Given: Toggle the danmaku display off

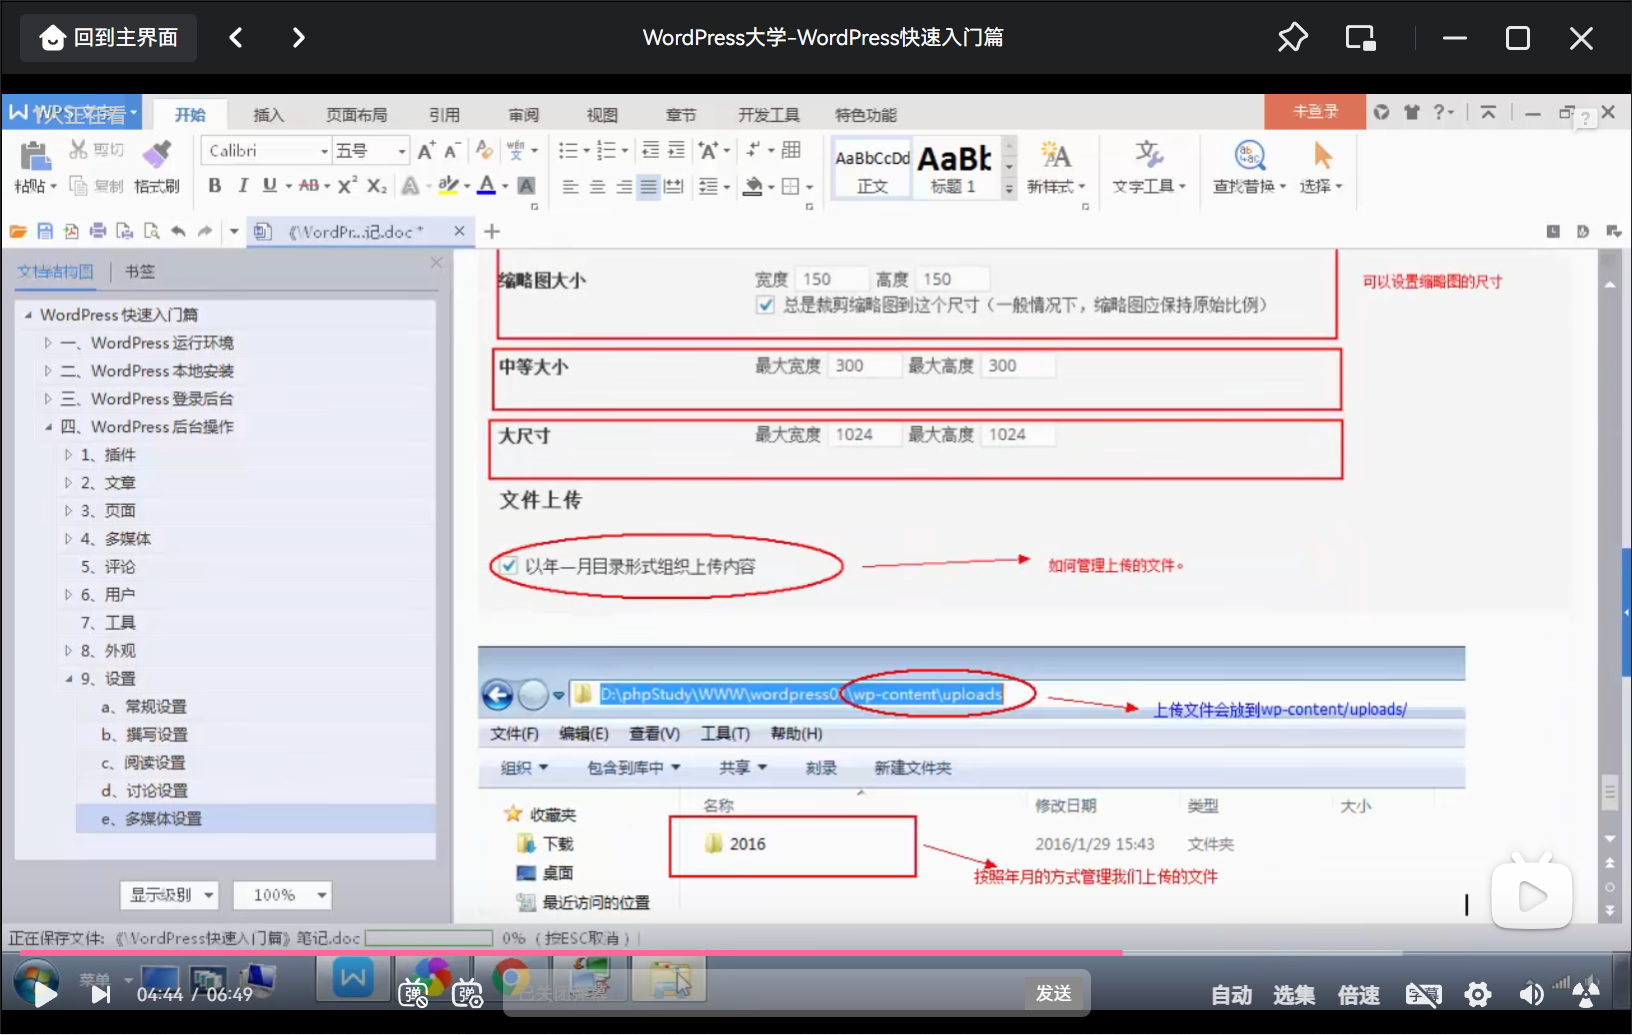Looking at the screenshot, I should [413, 994].
